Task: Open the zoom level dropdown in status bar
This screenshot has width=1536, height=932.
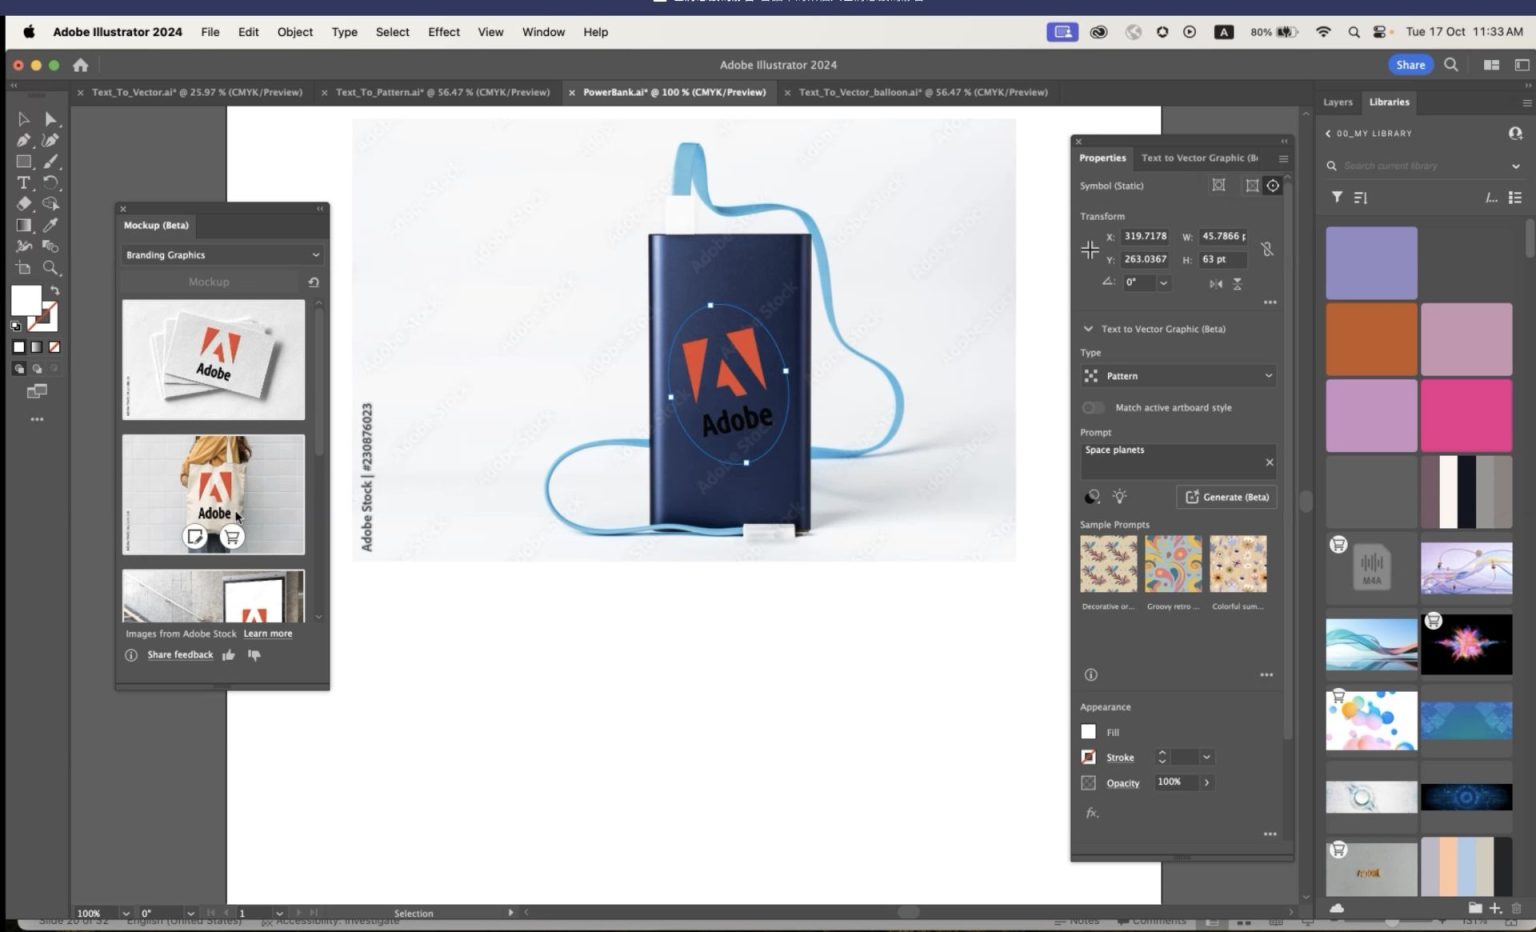Action: pos(126,913)
